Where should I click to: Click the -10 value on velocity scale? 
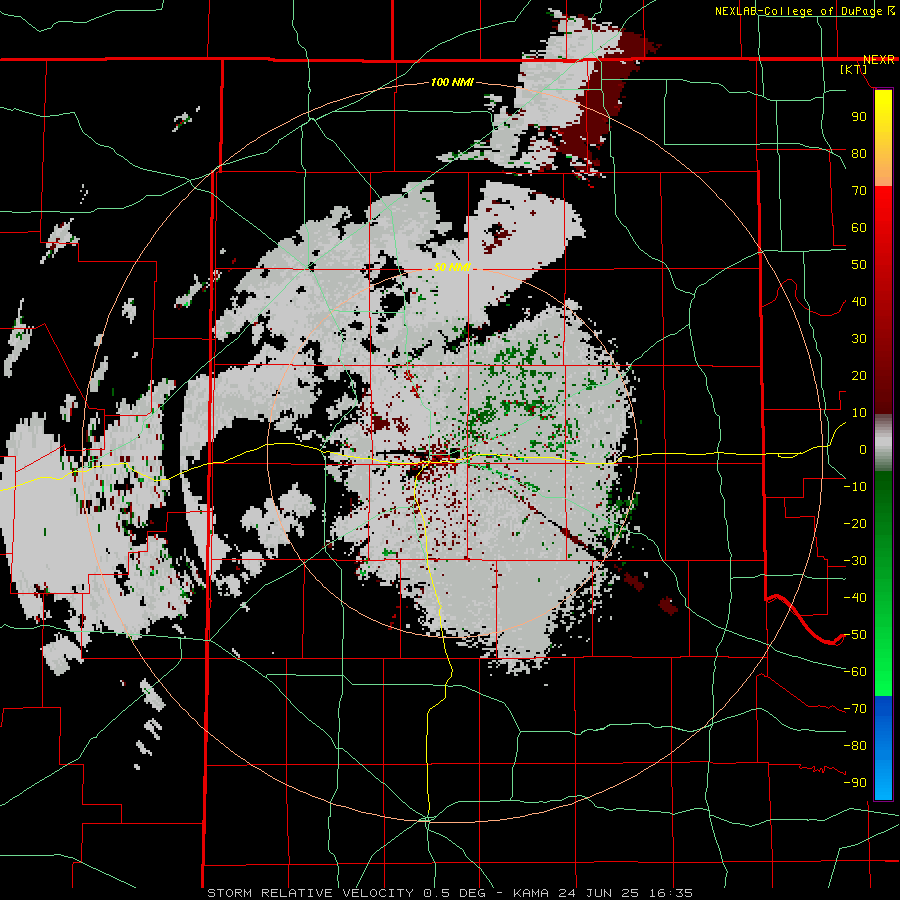[x=855, y=487]
